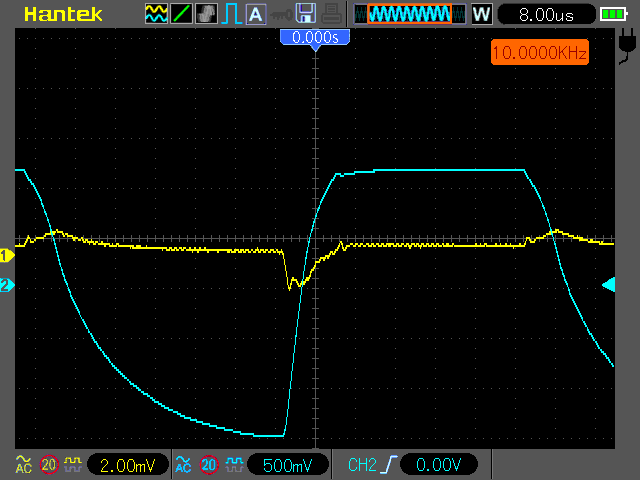Click the rising edge trigger slope icon
The width and height of the screenshot is (640, 480).
coord(391,464)
